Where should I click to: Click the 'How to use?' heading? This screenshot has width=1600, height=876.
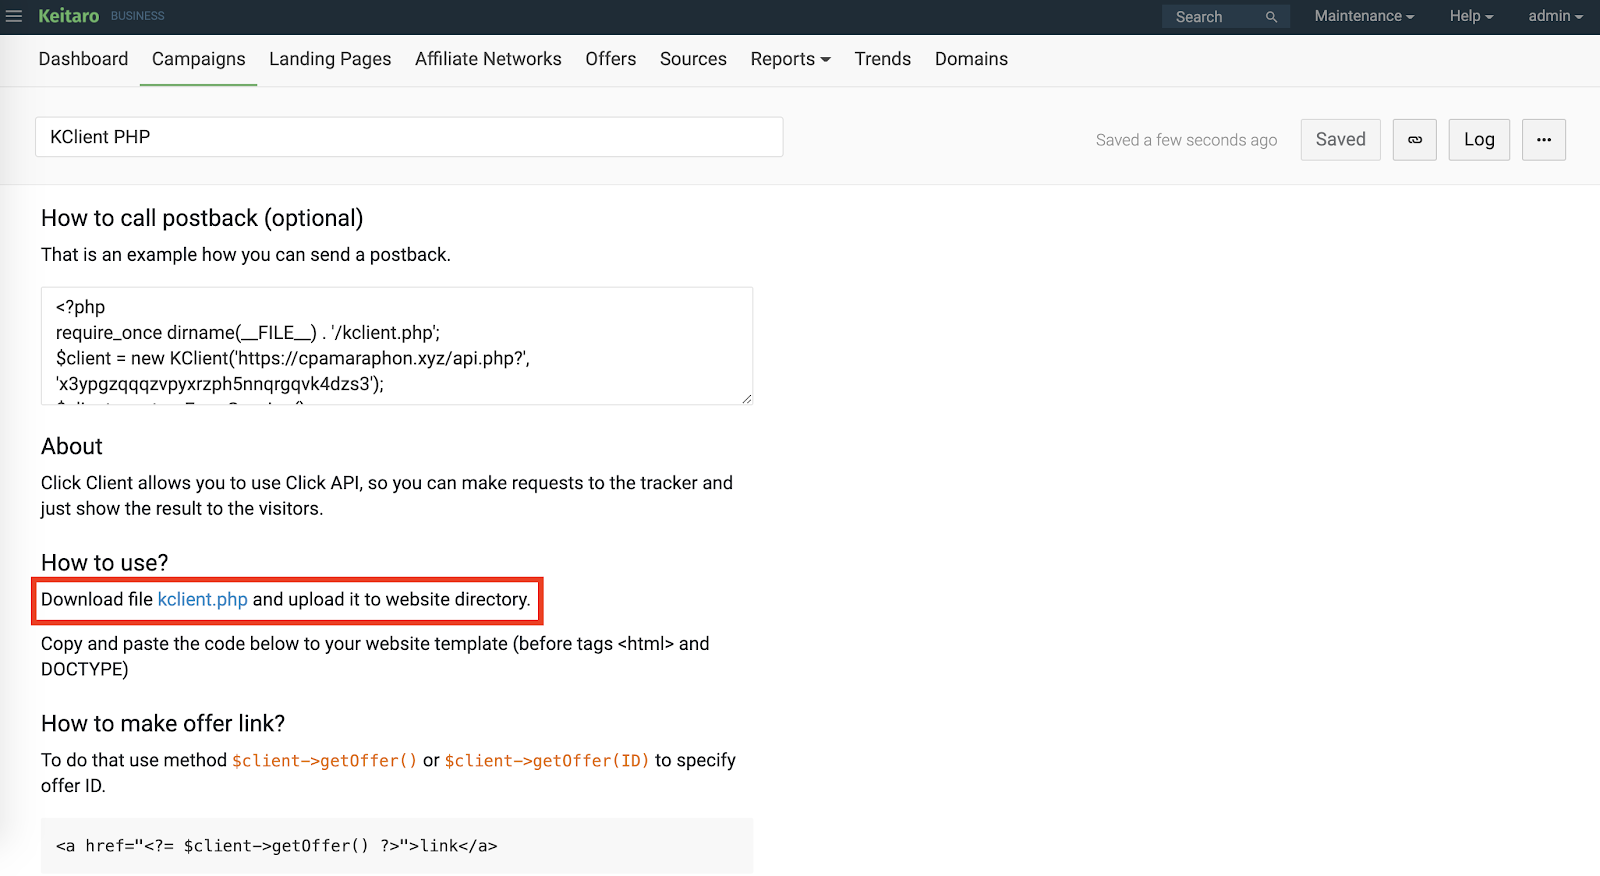click(105, 563)
